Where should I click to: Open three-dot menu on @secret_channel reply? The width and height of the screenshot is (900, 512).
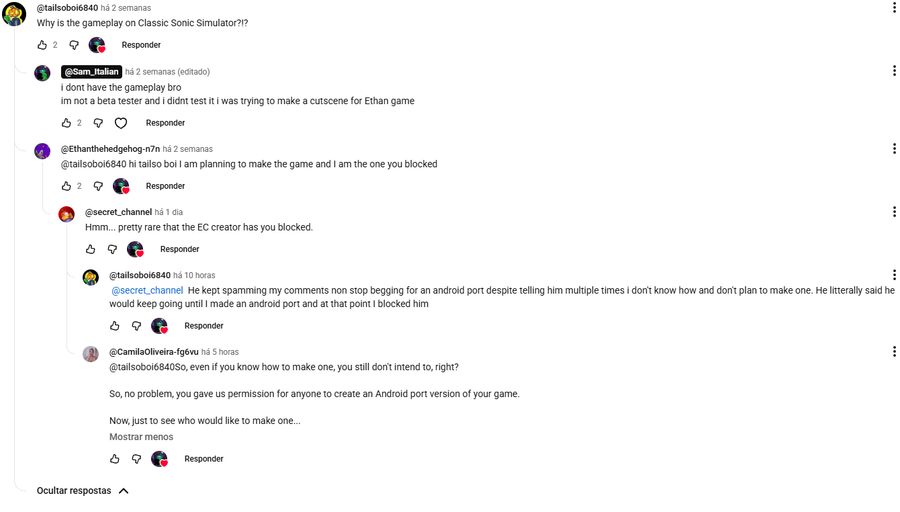pyautogui.click(x=894, y=212)
